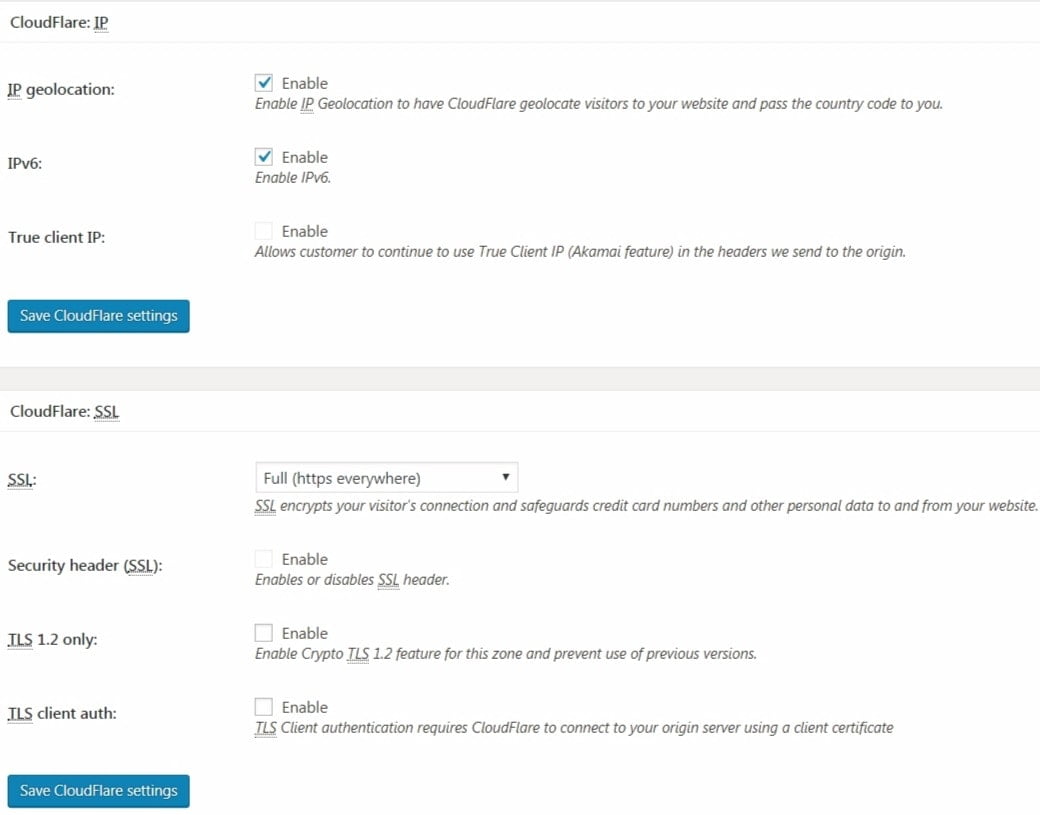Click the IP geolocation label

pyautogui.click(x=61, y=90)
